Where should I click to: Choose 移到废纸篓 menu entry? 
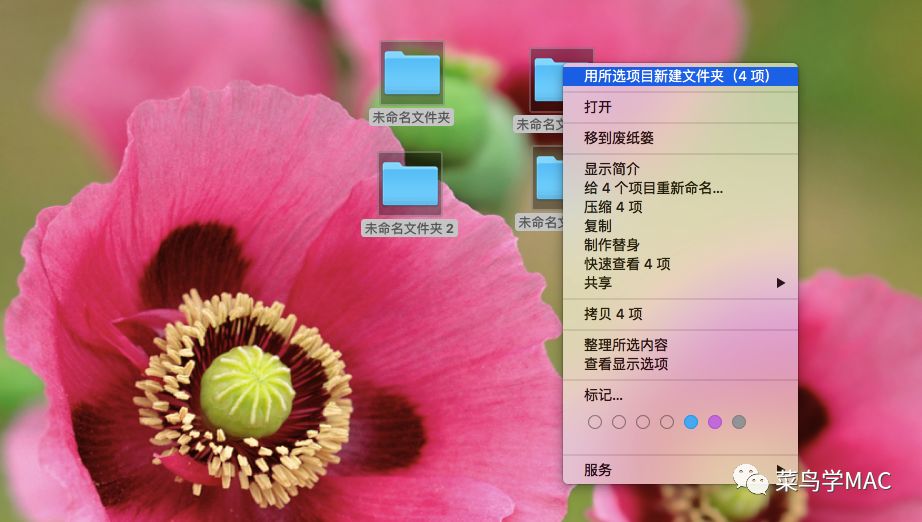click(x=680, y=138)
